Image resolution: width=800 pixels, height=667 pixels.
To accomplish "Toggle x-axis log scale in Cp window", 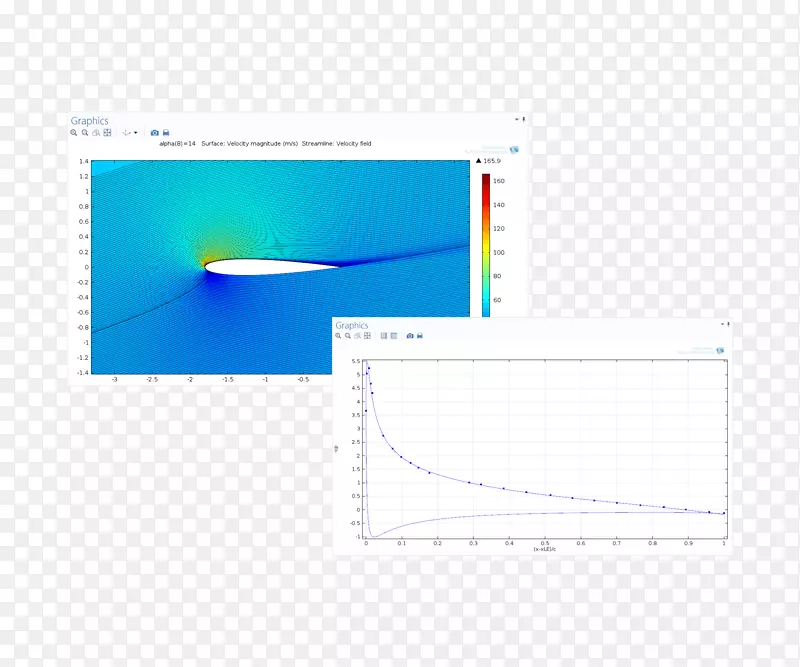I will click(x=384, y=336).
